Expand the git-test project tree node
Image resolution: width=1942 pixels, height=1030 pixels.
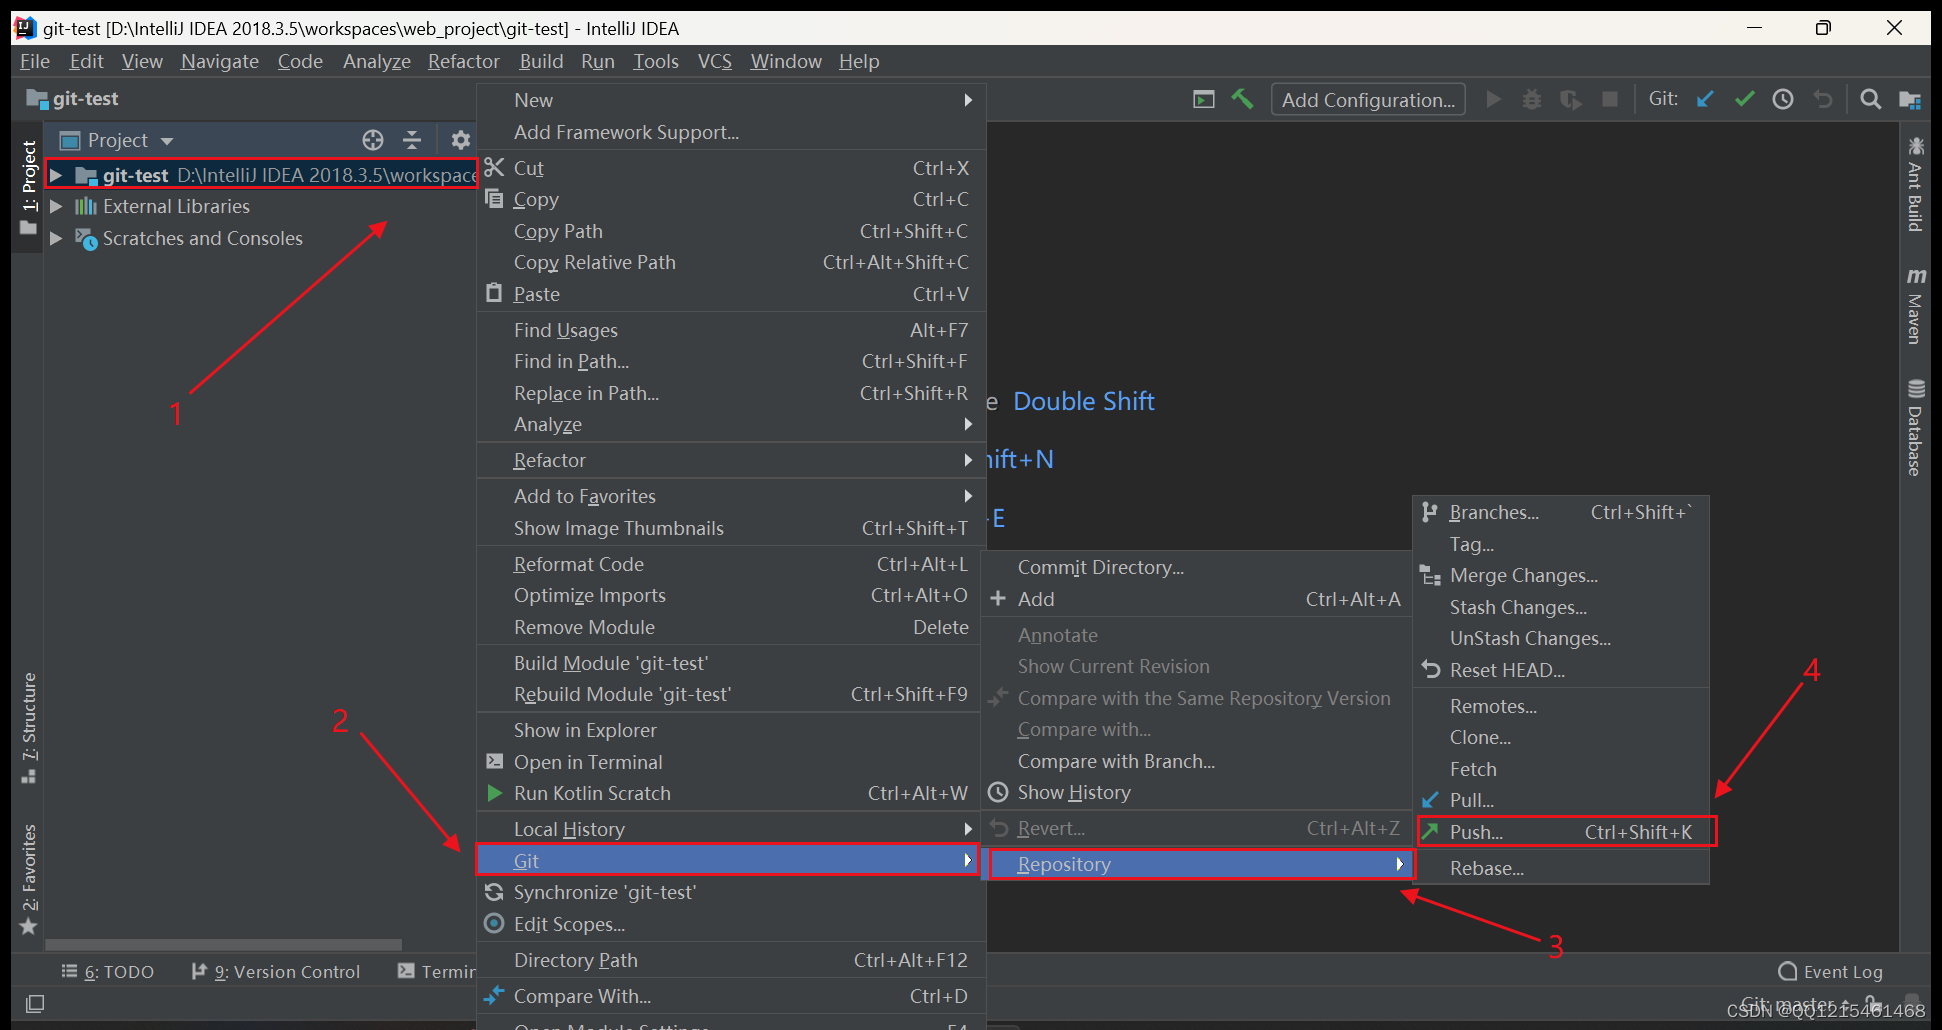point(56,175)
